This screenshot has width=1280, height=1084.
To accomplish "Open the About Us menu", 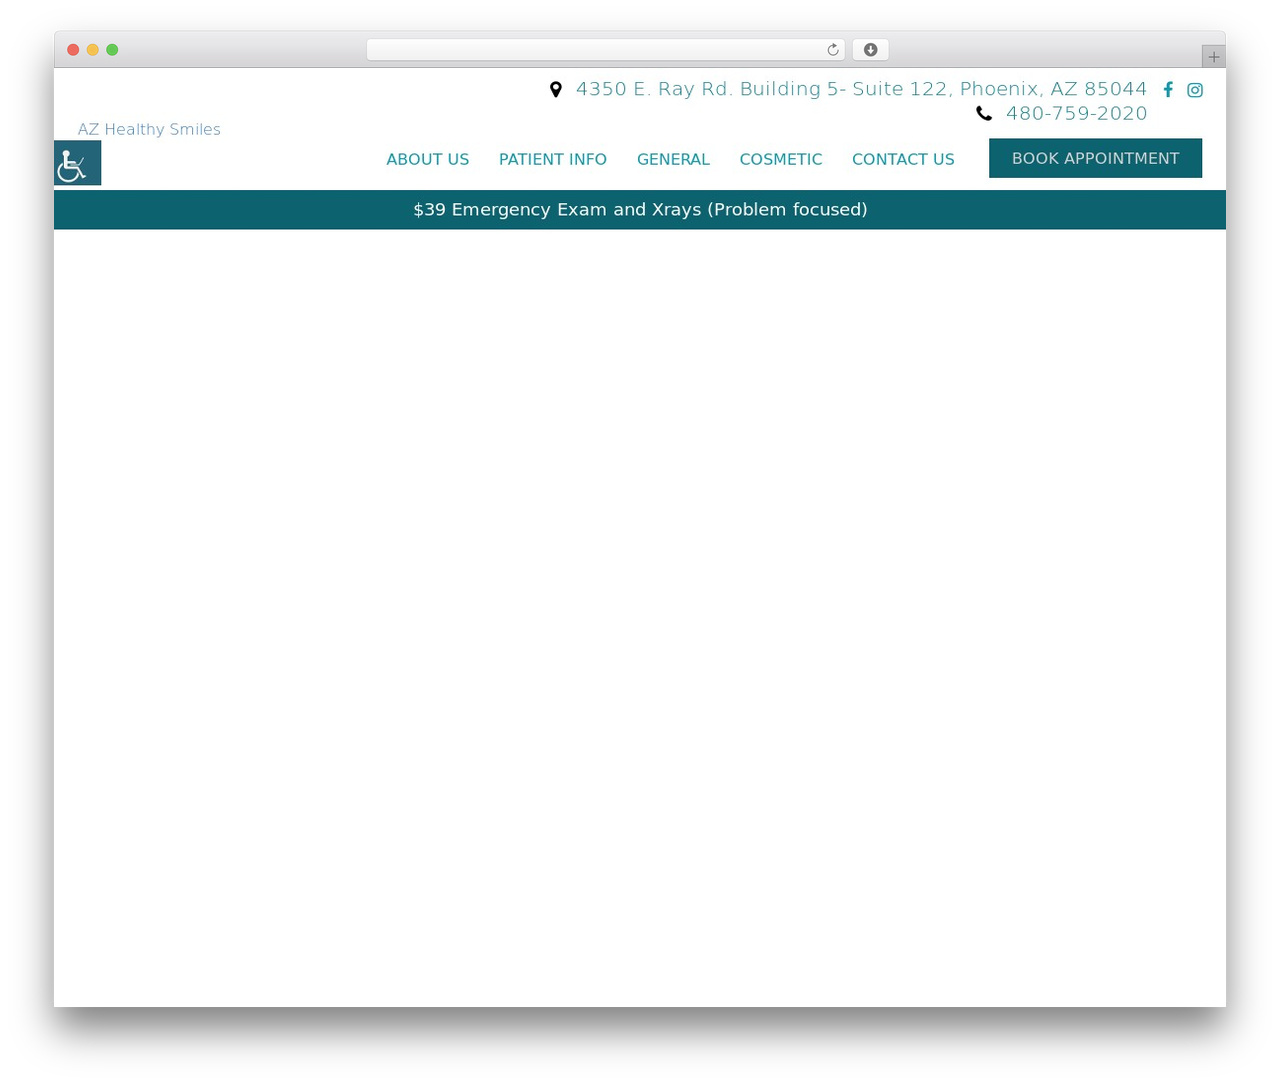I will point(427,159).
